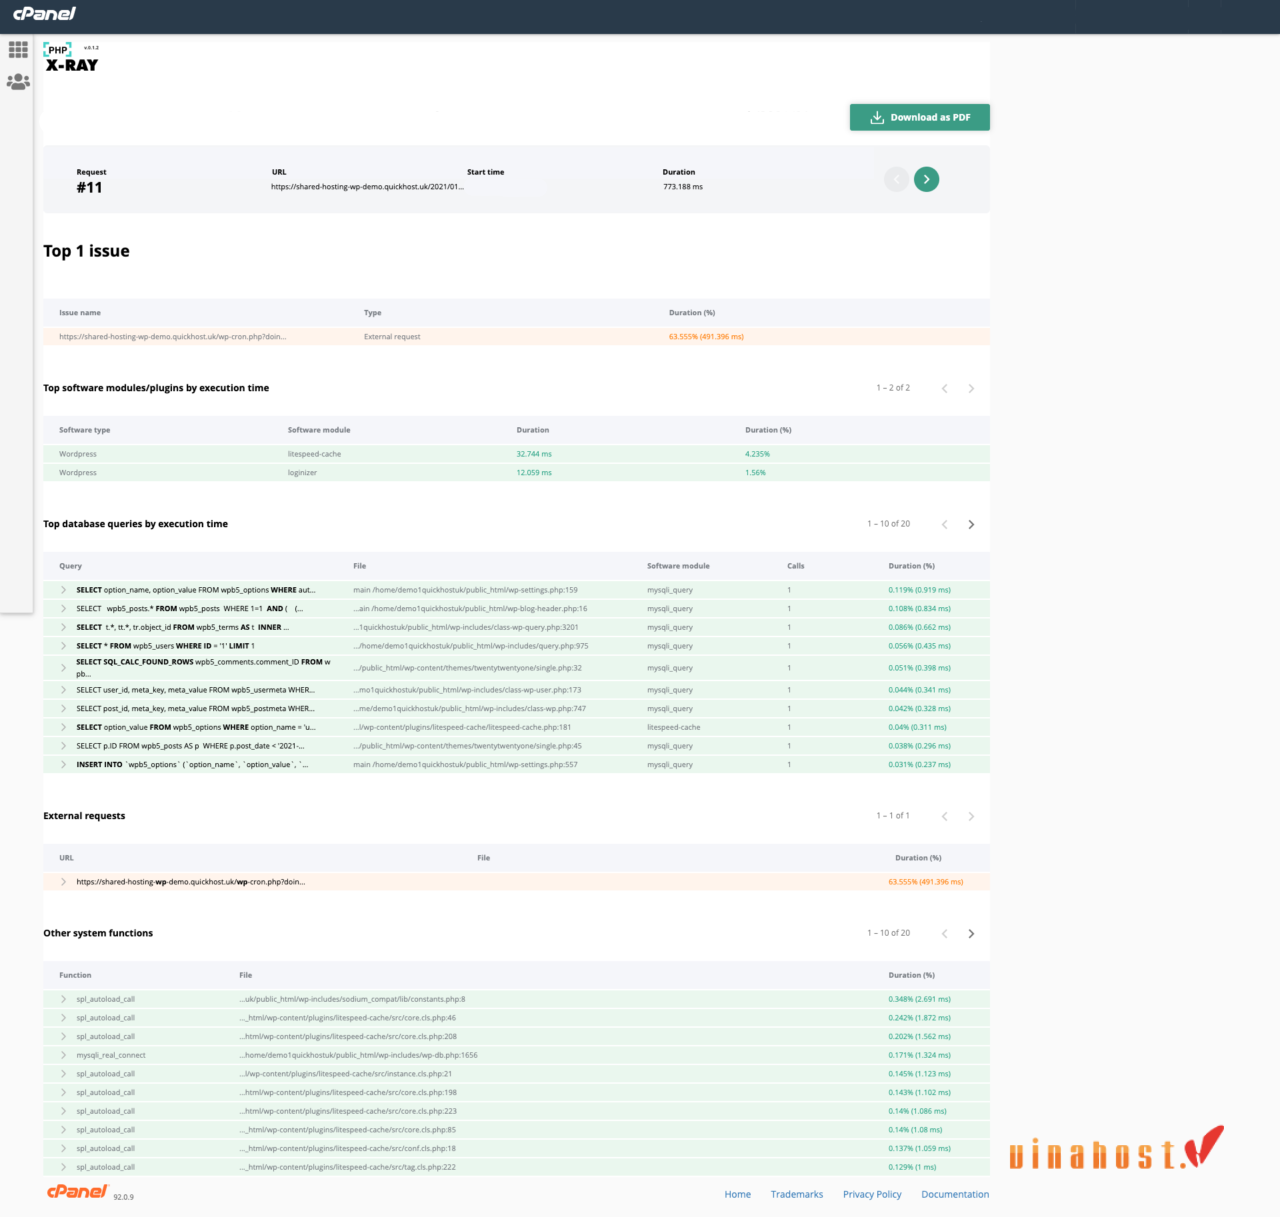Click the 4.235% duration percentage
Image resolution: width=1280 pixels, height=1217 pixels.
(757, 454)
